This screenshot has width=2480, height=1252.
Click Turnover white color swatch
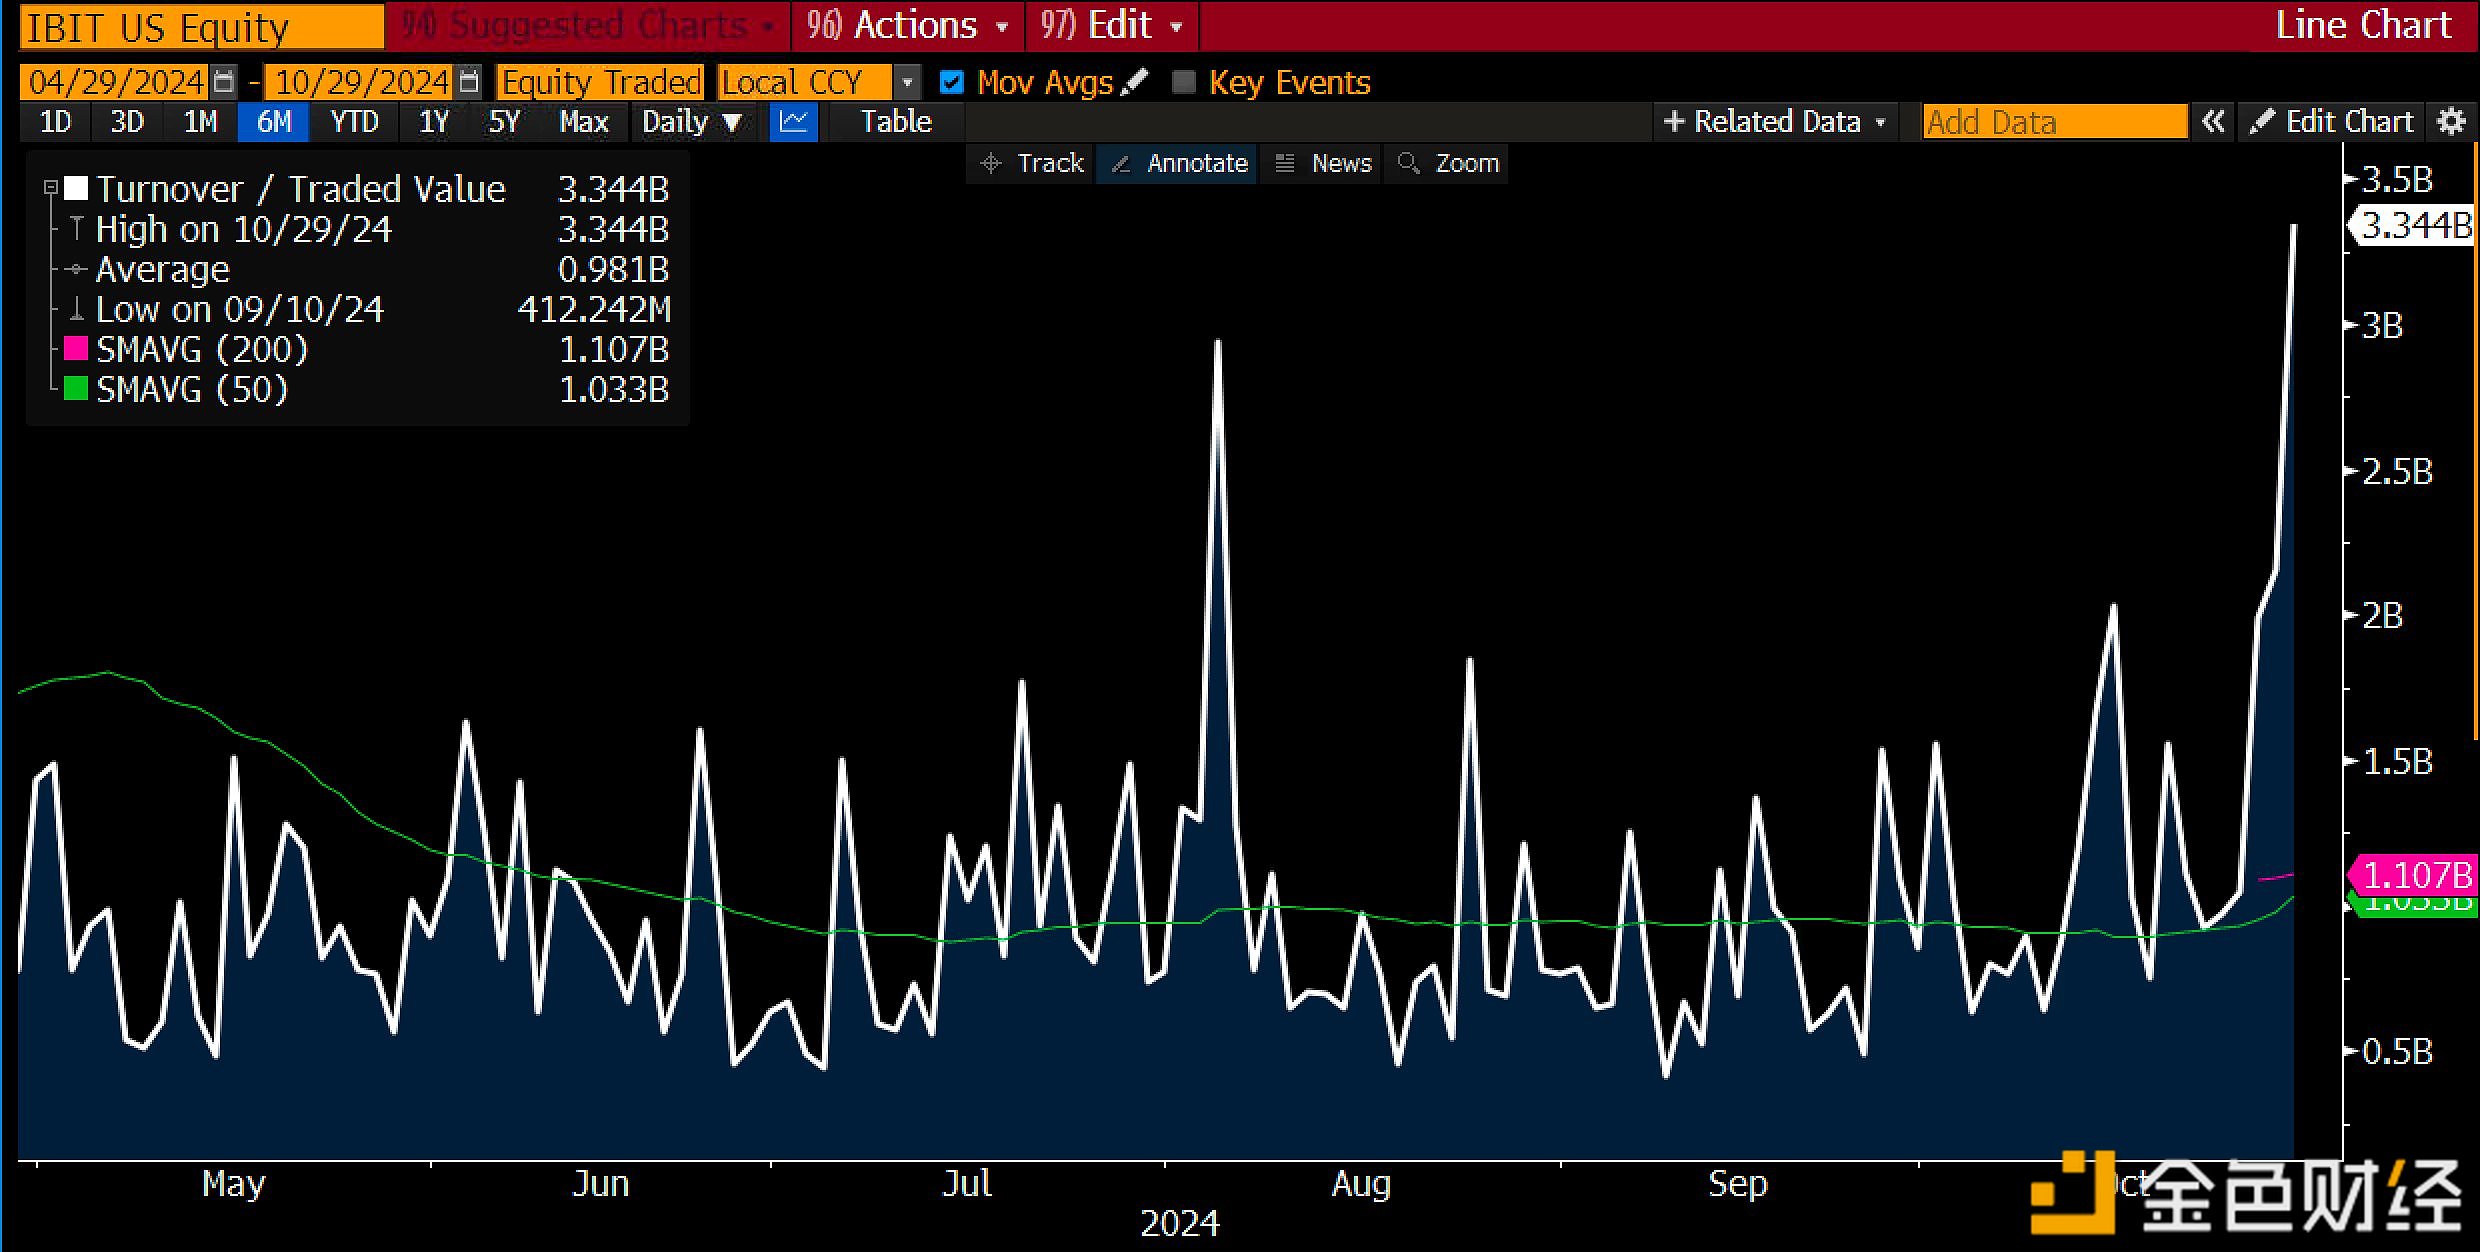coord(76,188)
